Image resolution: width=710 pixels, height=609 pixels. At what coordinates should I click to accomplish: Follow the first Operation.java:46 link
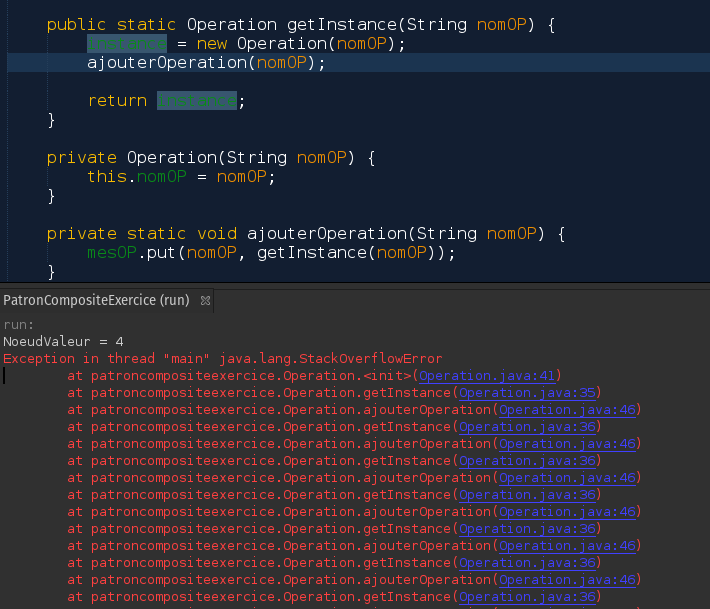pos(567,410)
